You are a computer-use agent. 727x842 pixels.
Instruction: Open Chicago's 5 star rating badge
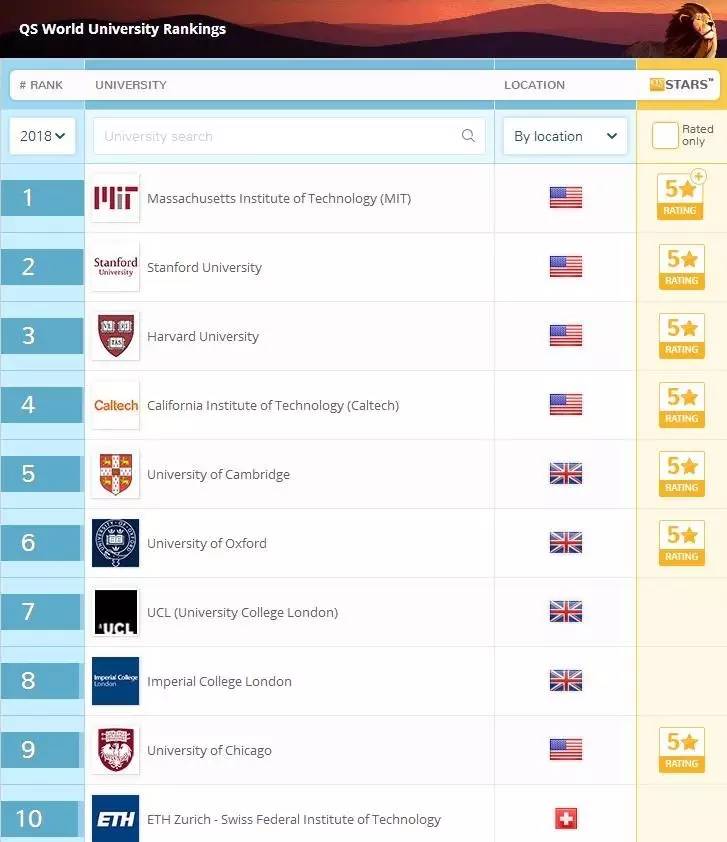(681, 750)
